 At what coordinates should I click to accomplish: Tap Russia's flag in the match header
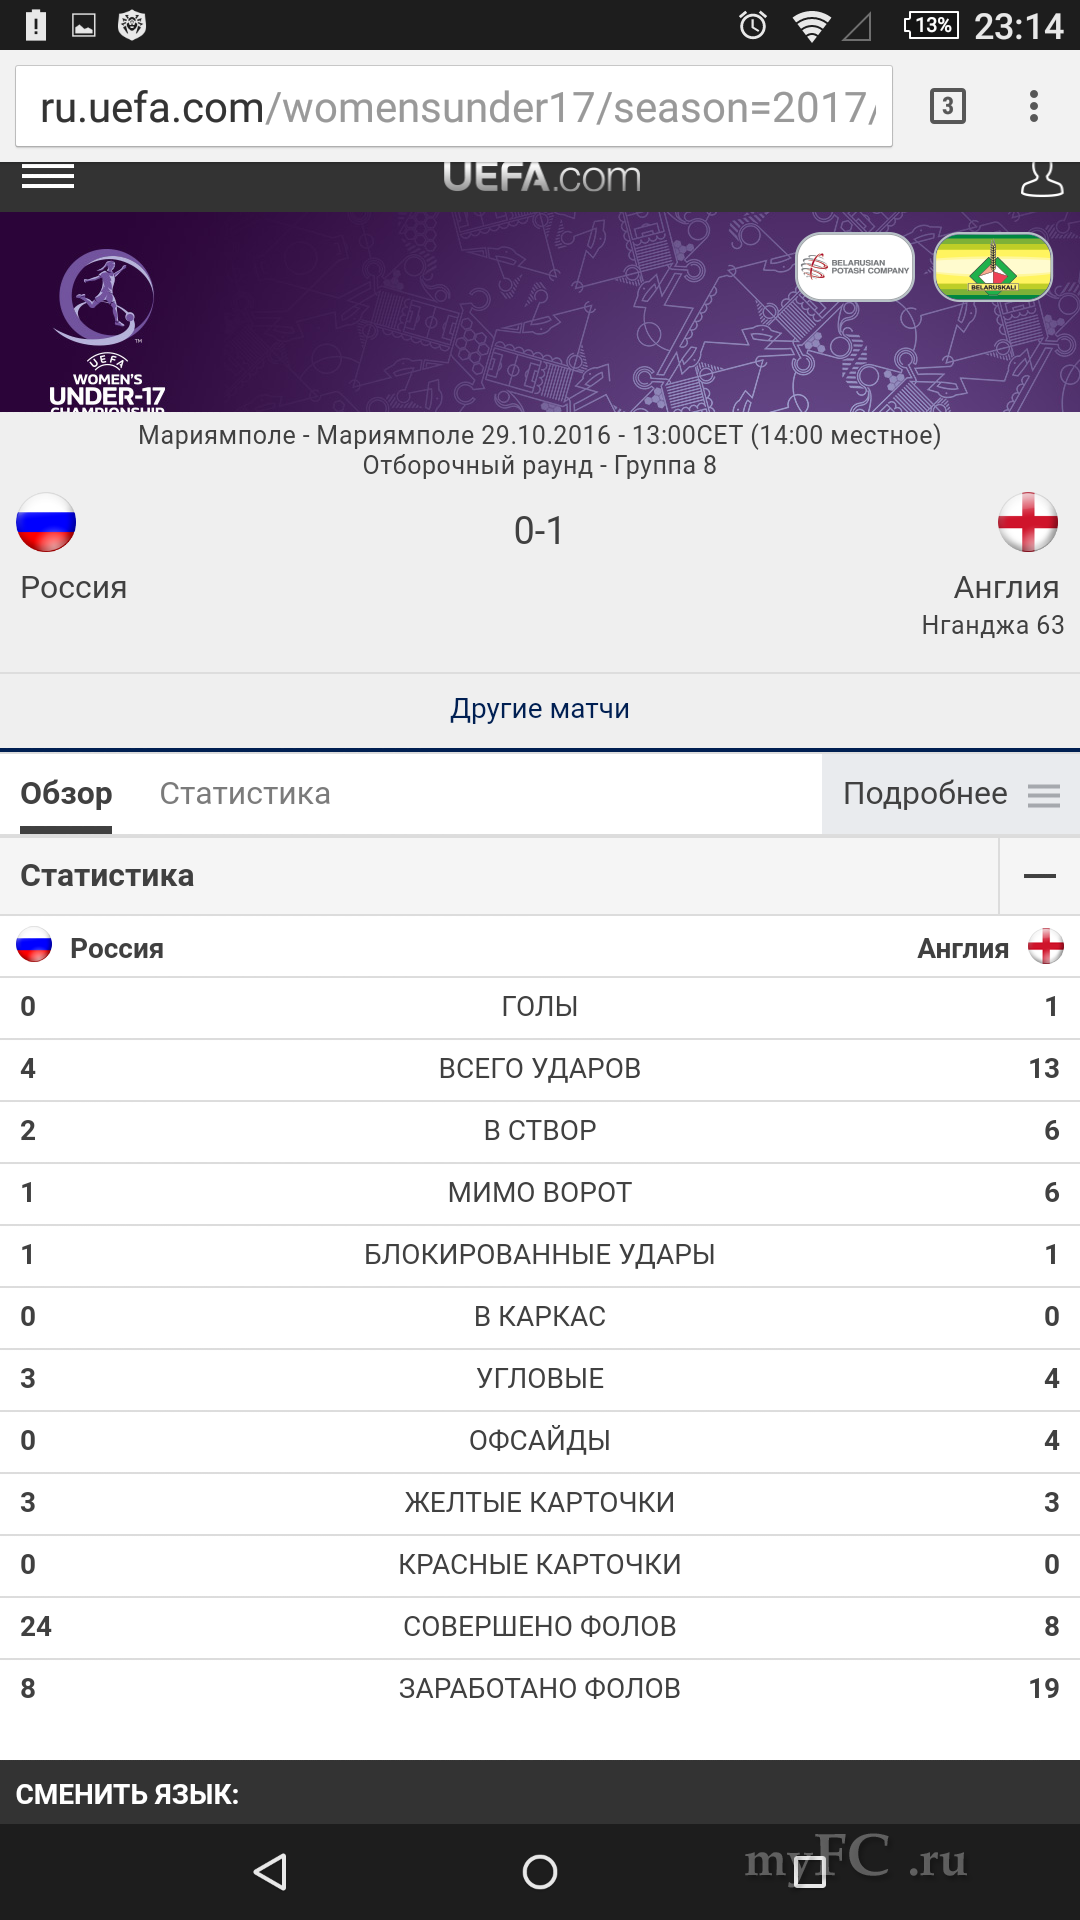coord(46,522)
